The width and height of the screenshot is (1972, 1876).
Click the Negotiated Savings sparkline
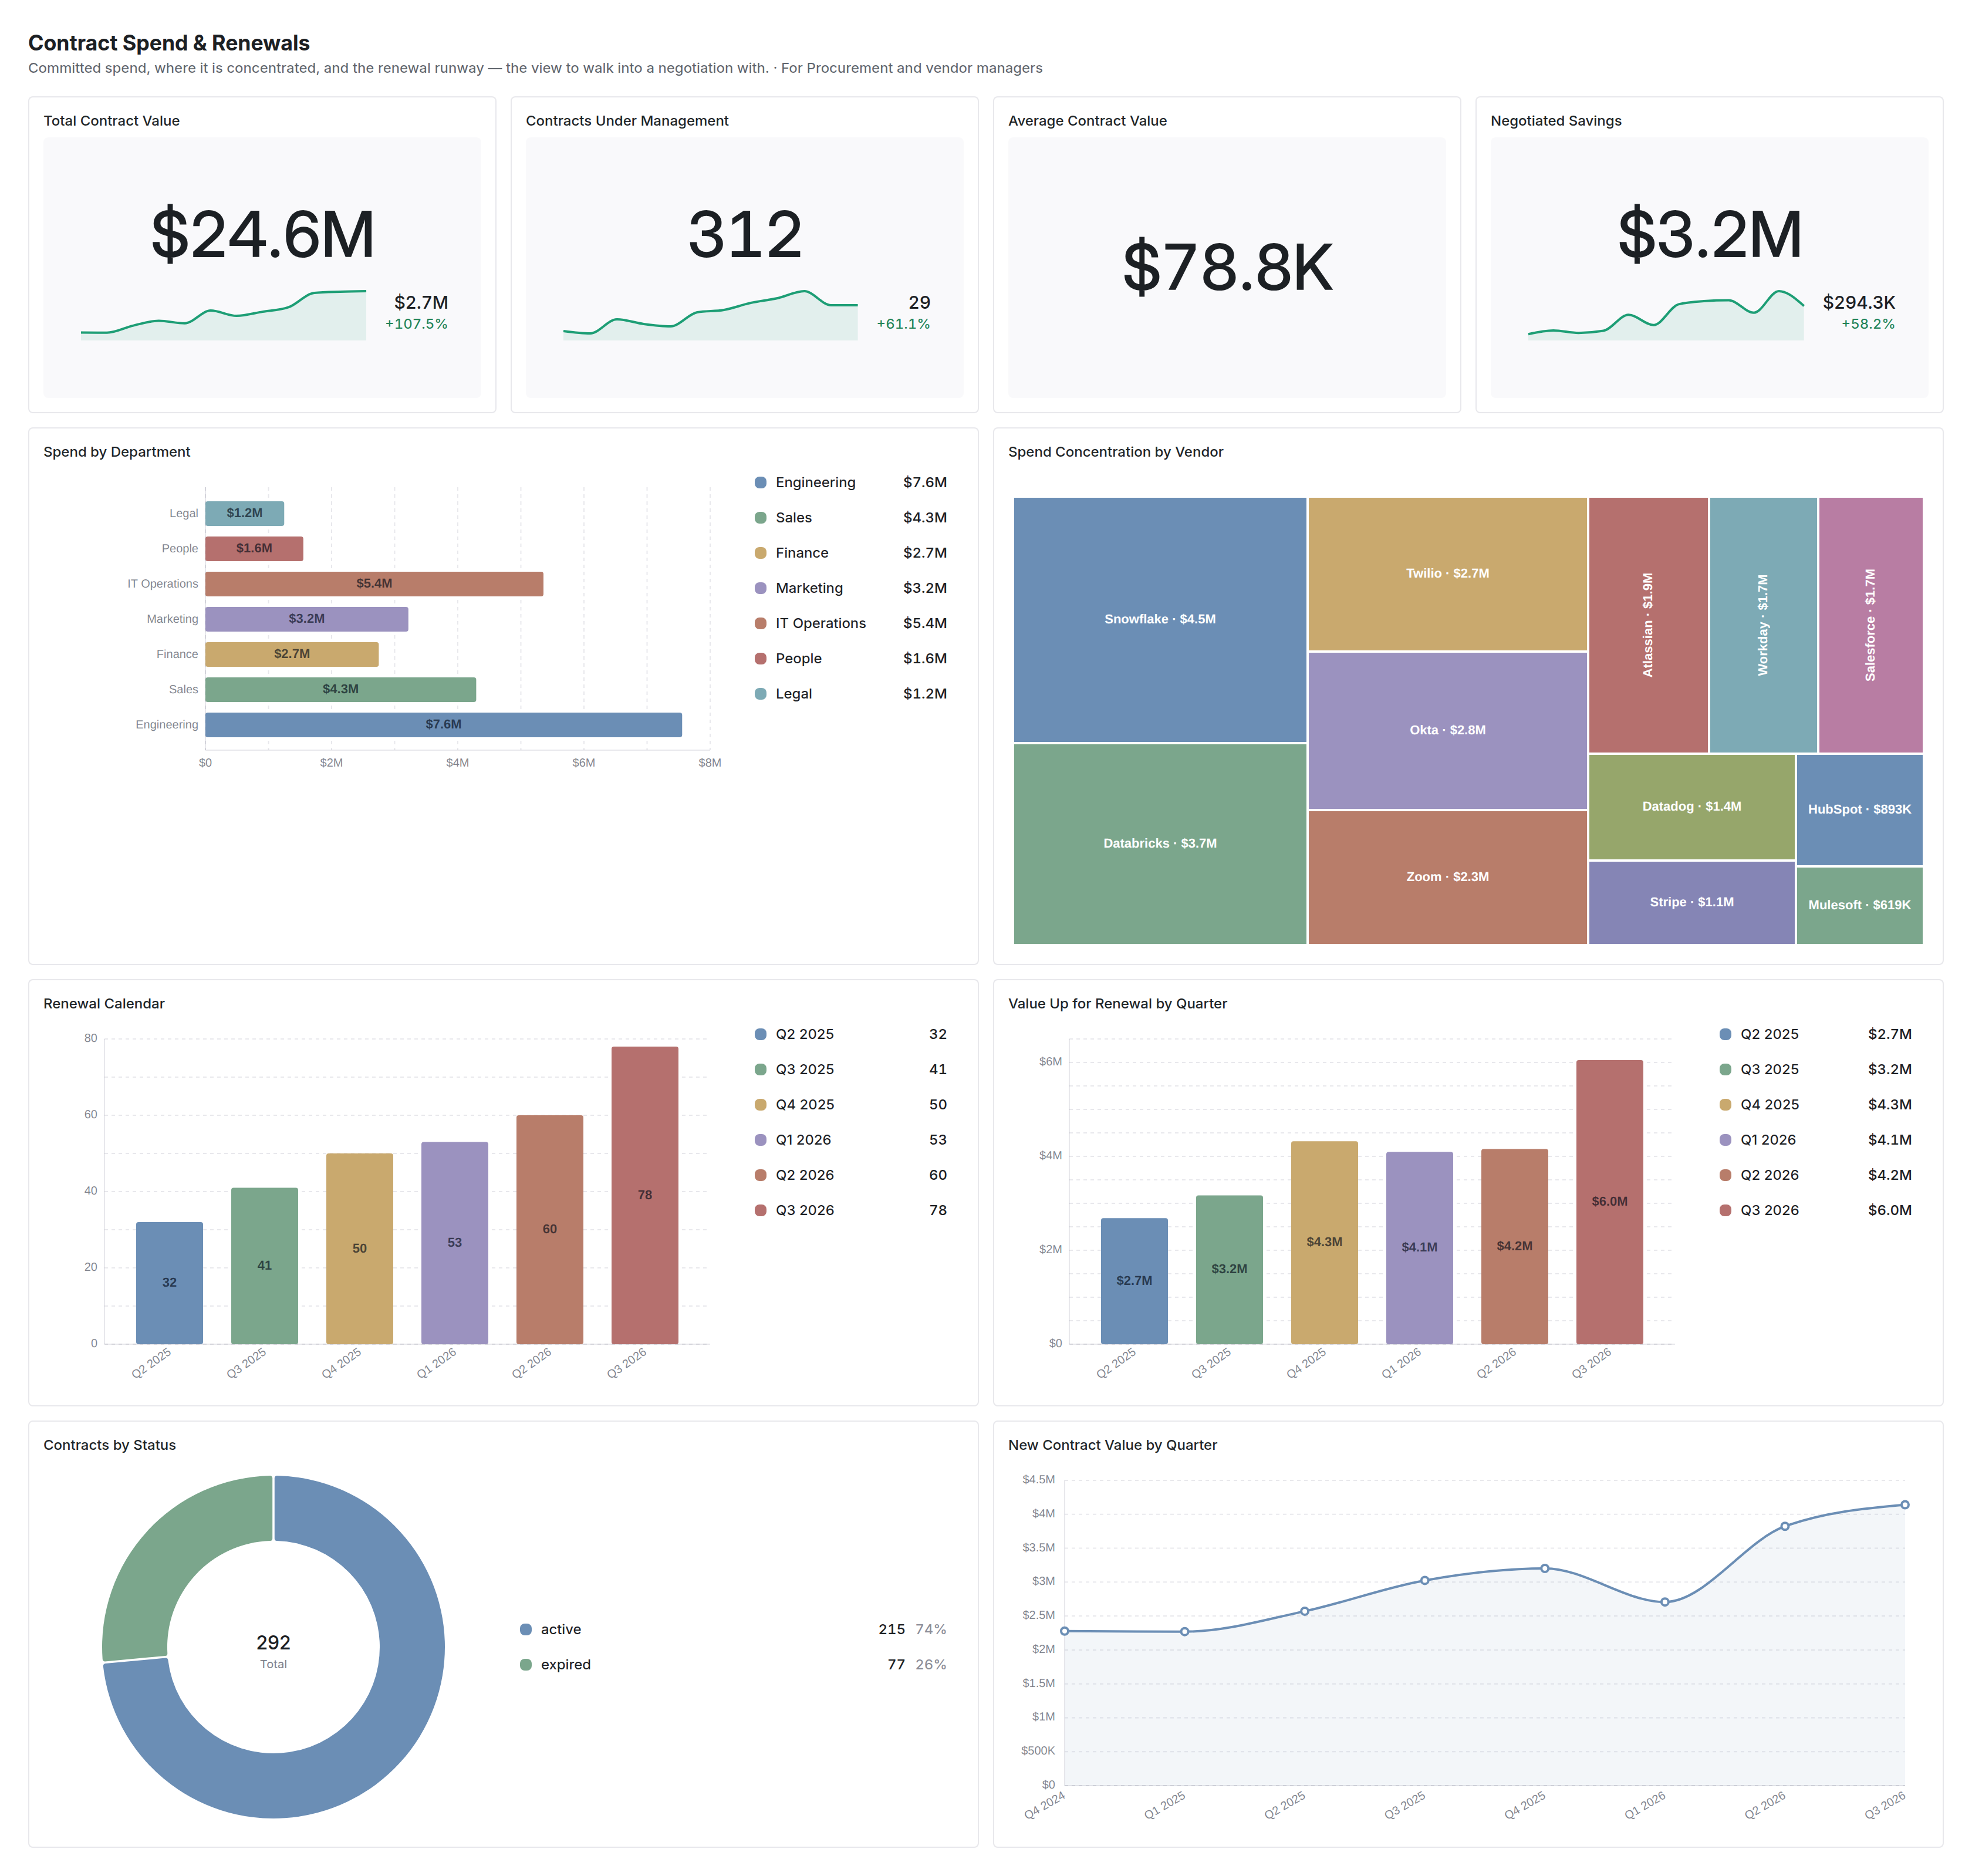1665,315
